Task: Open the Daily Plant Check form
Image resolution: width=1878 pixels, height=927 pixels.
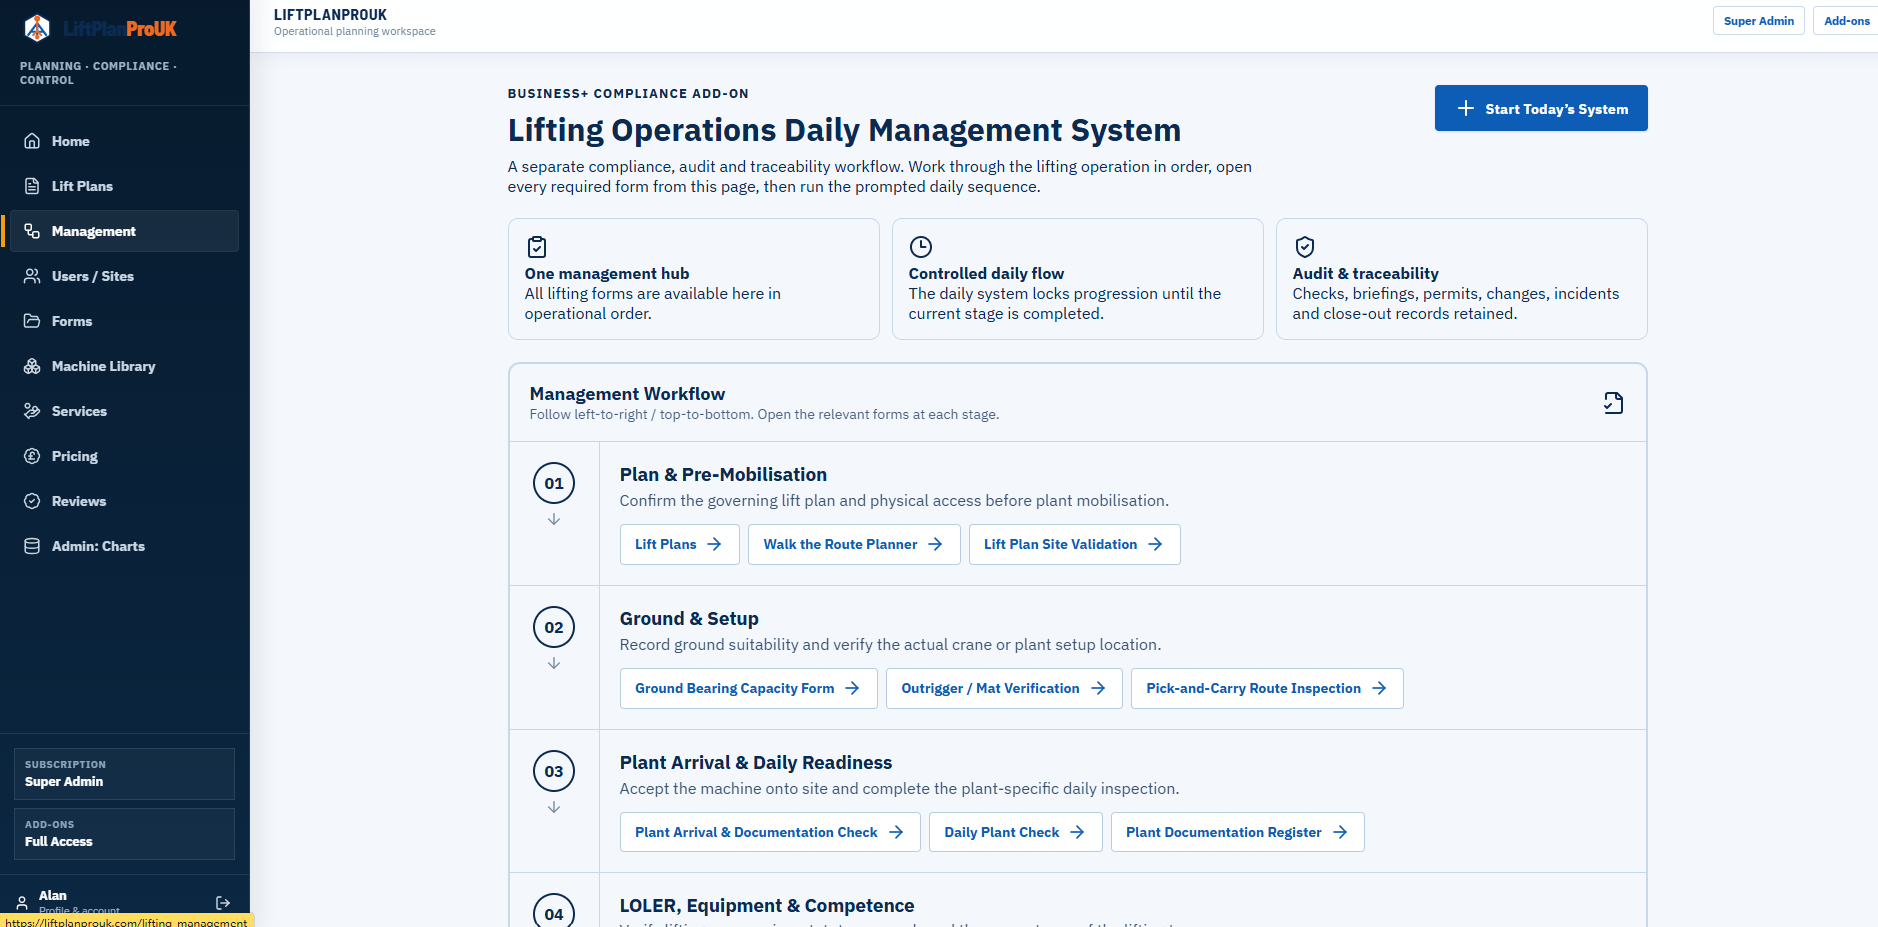Action: (x=1016, y=832)
